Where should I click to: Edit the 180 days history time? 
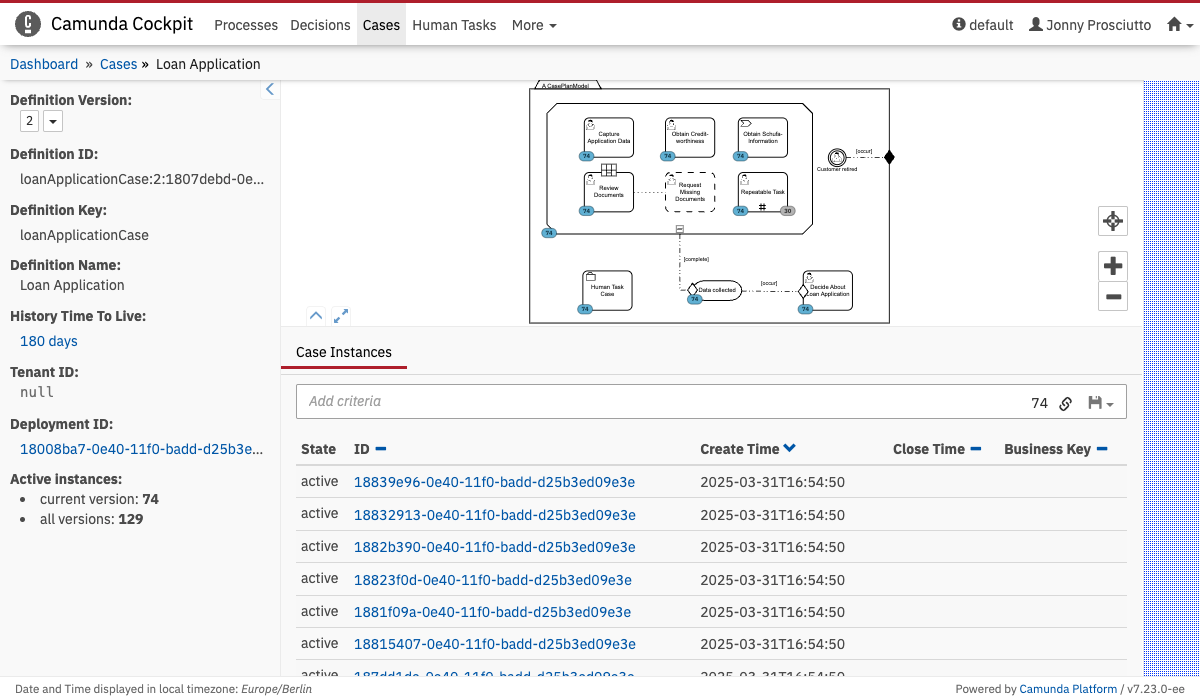49,341
